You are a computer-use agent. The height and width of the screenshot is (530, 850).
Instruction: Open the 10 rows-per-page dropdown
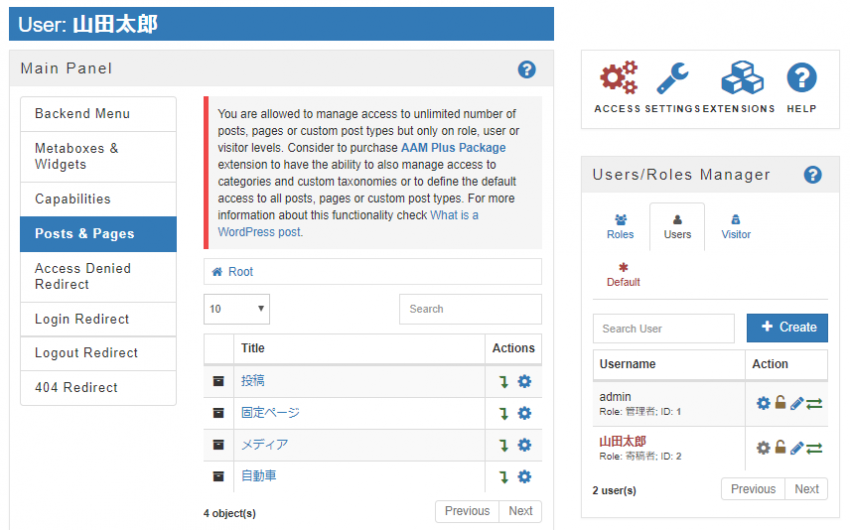coord(236,309)
